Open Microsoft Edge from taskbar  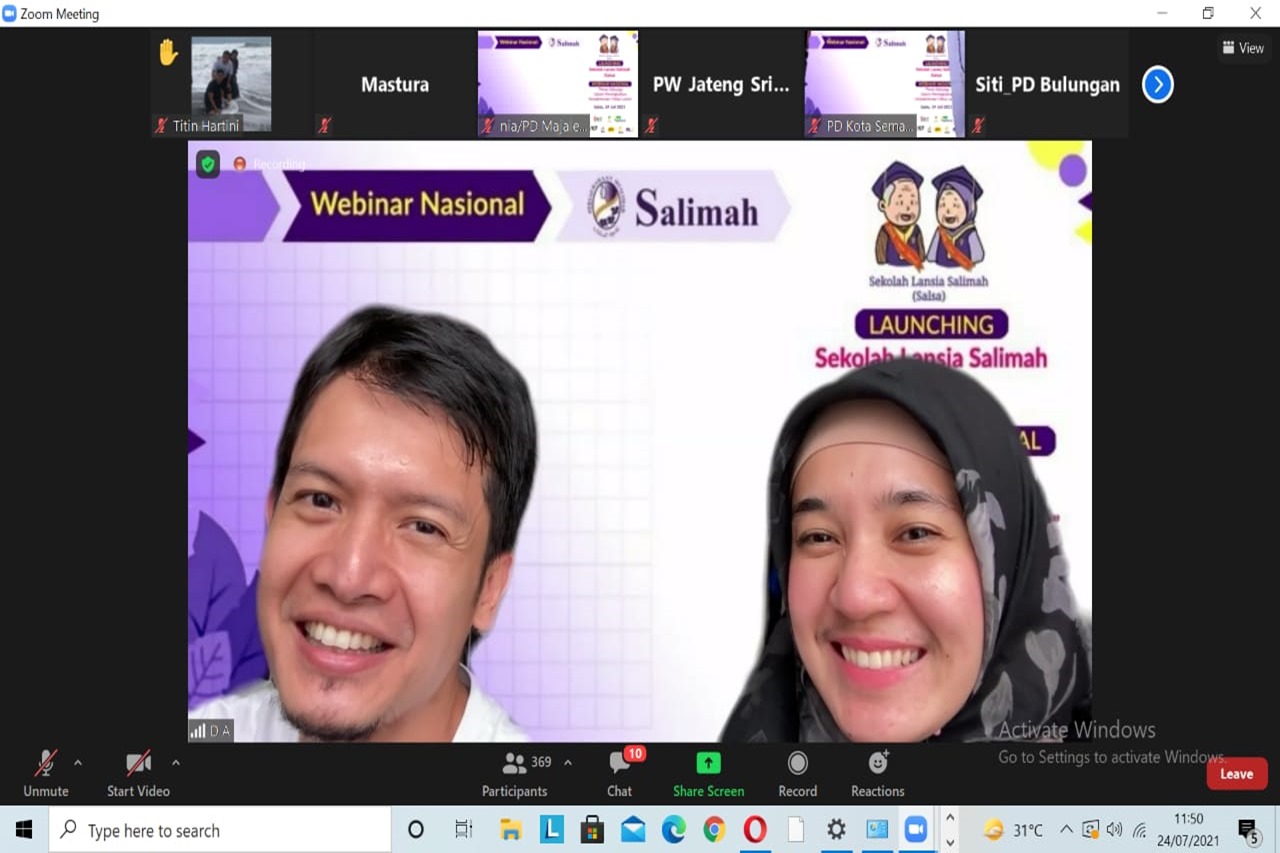[x=674, y=830]
